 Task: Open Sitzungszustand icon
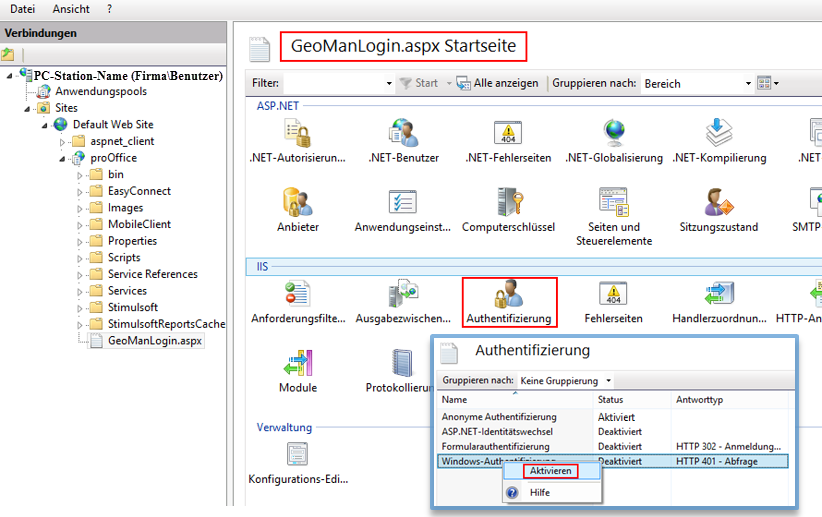(719, 202)
